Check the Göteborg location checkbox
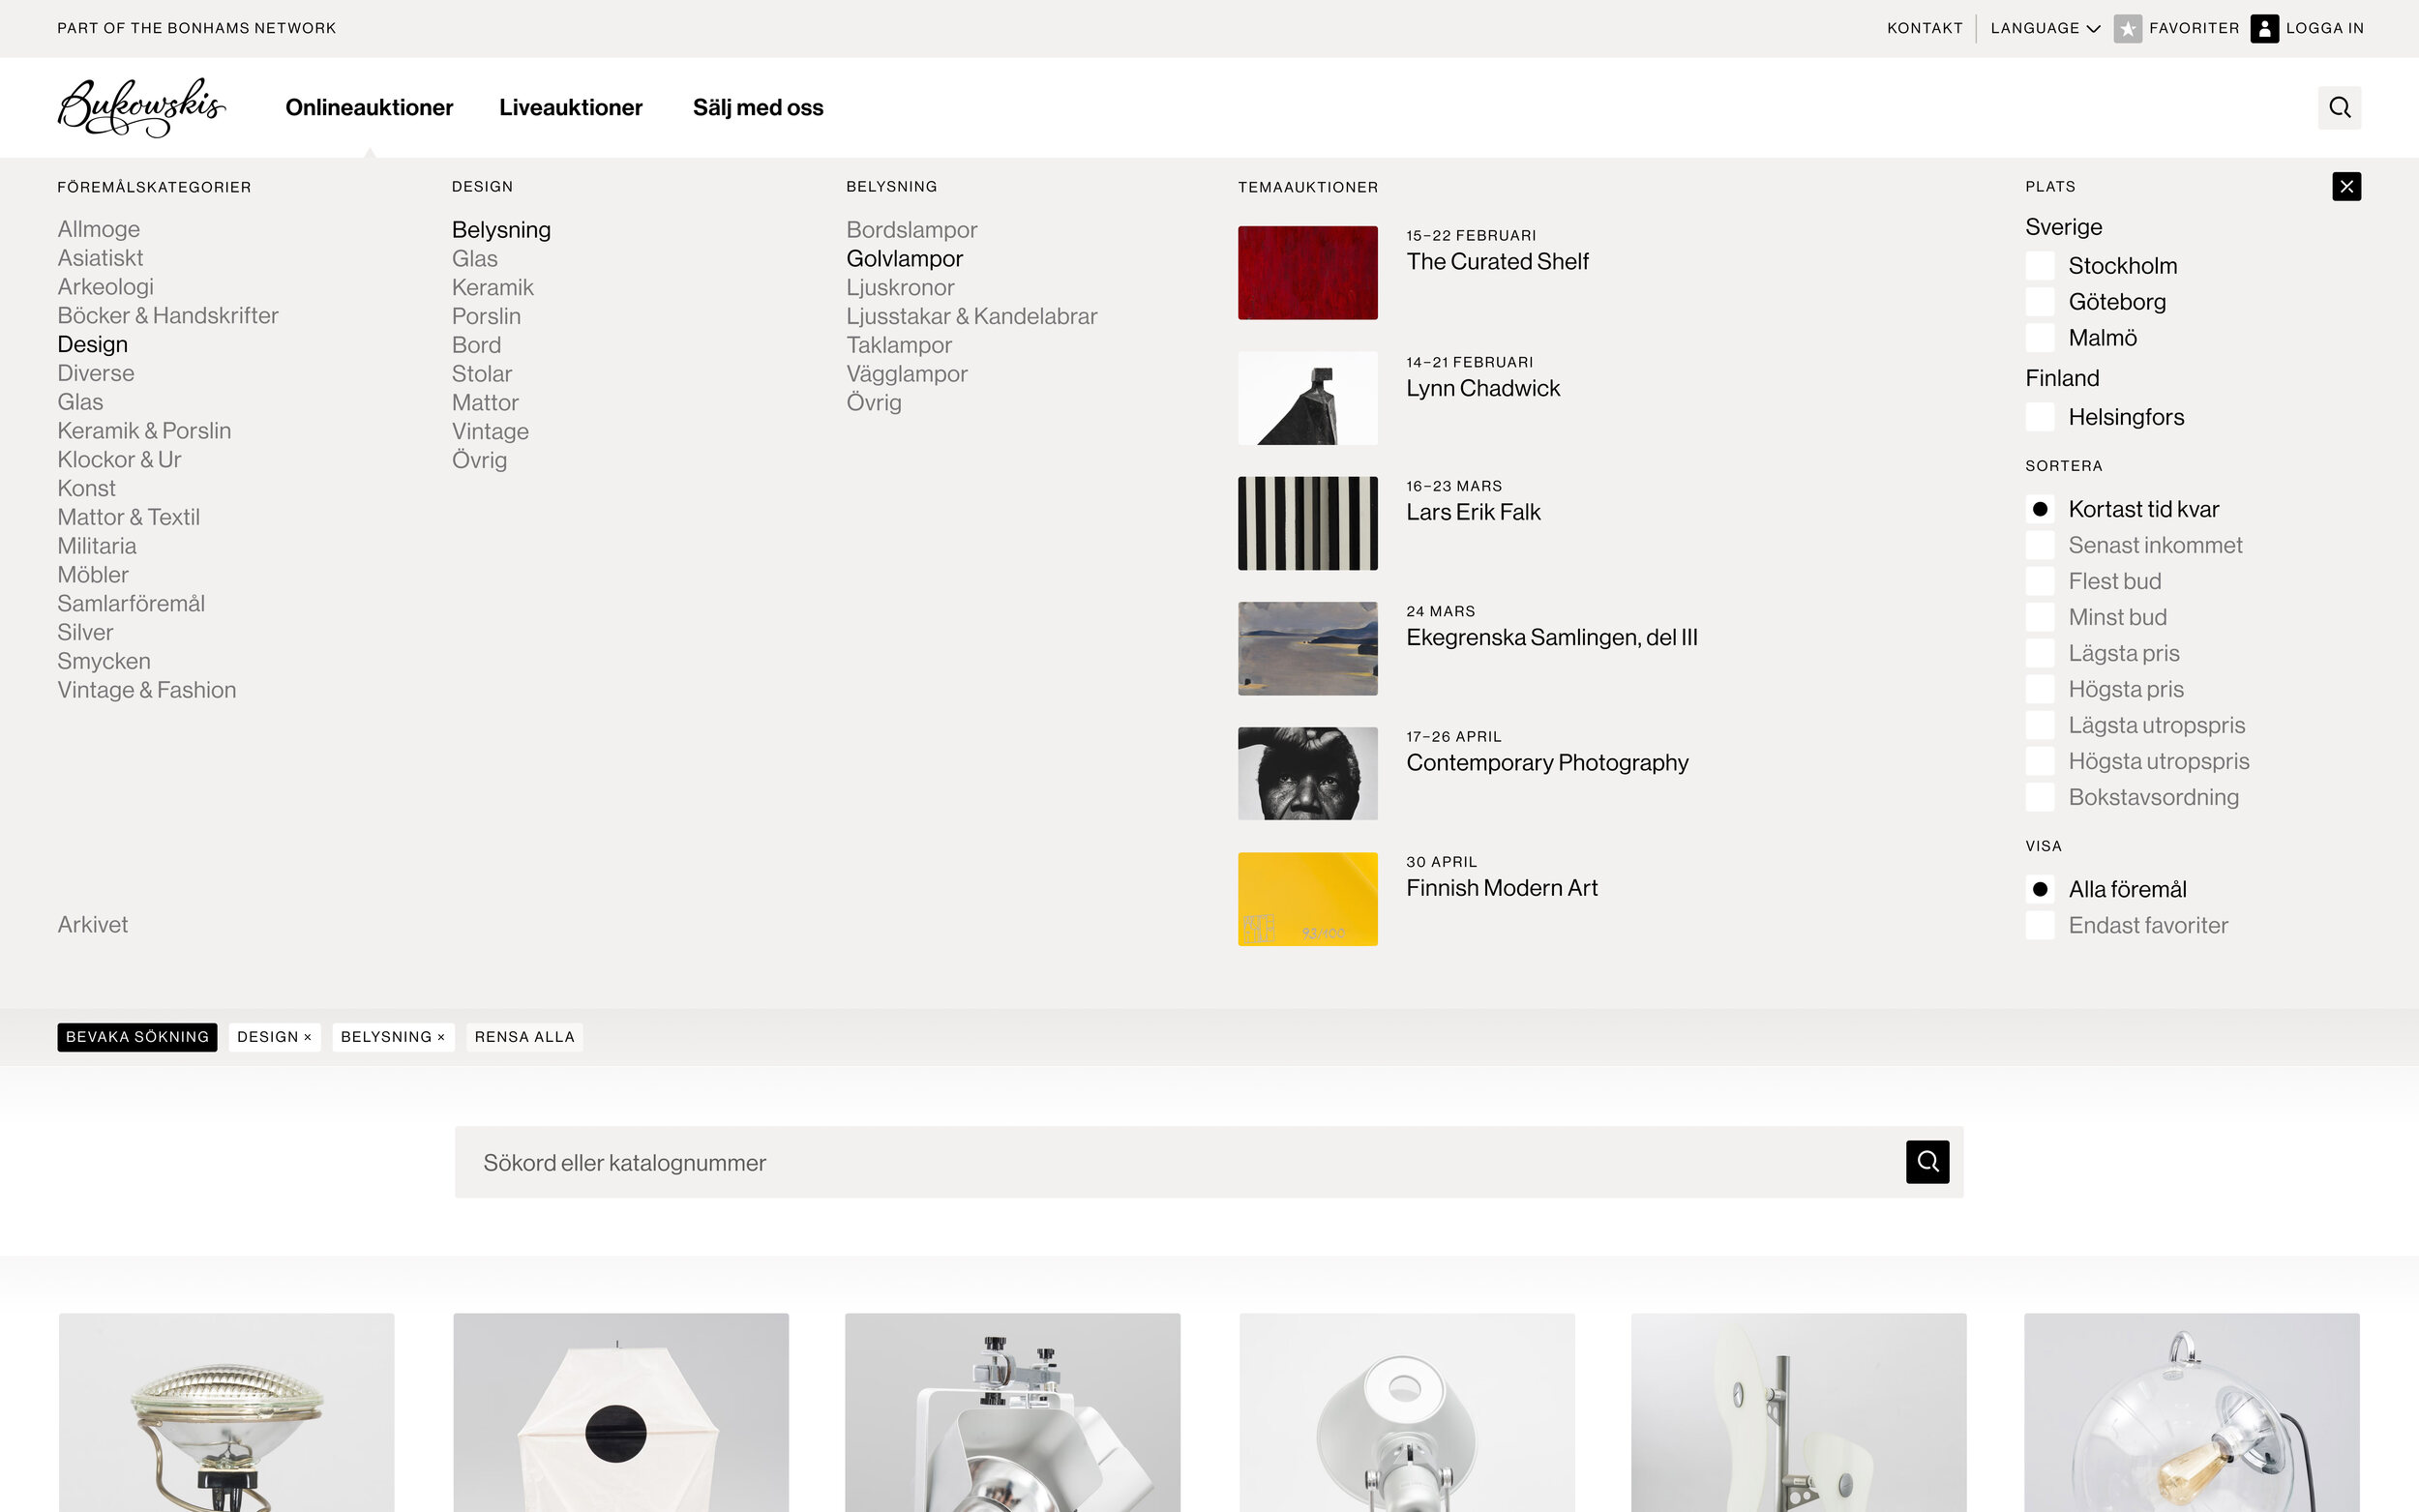The height and width of the screenshot is (1512, 2419). (x=2040, y=301)
